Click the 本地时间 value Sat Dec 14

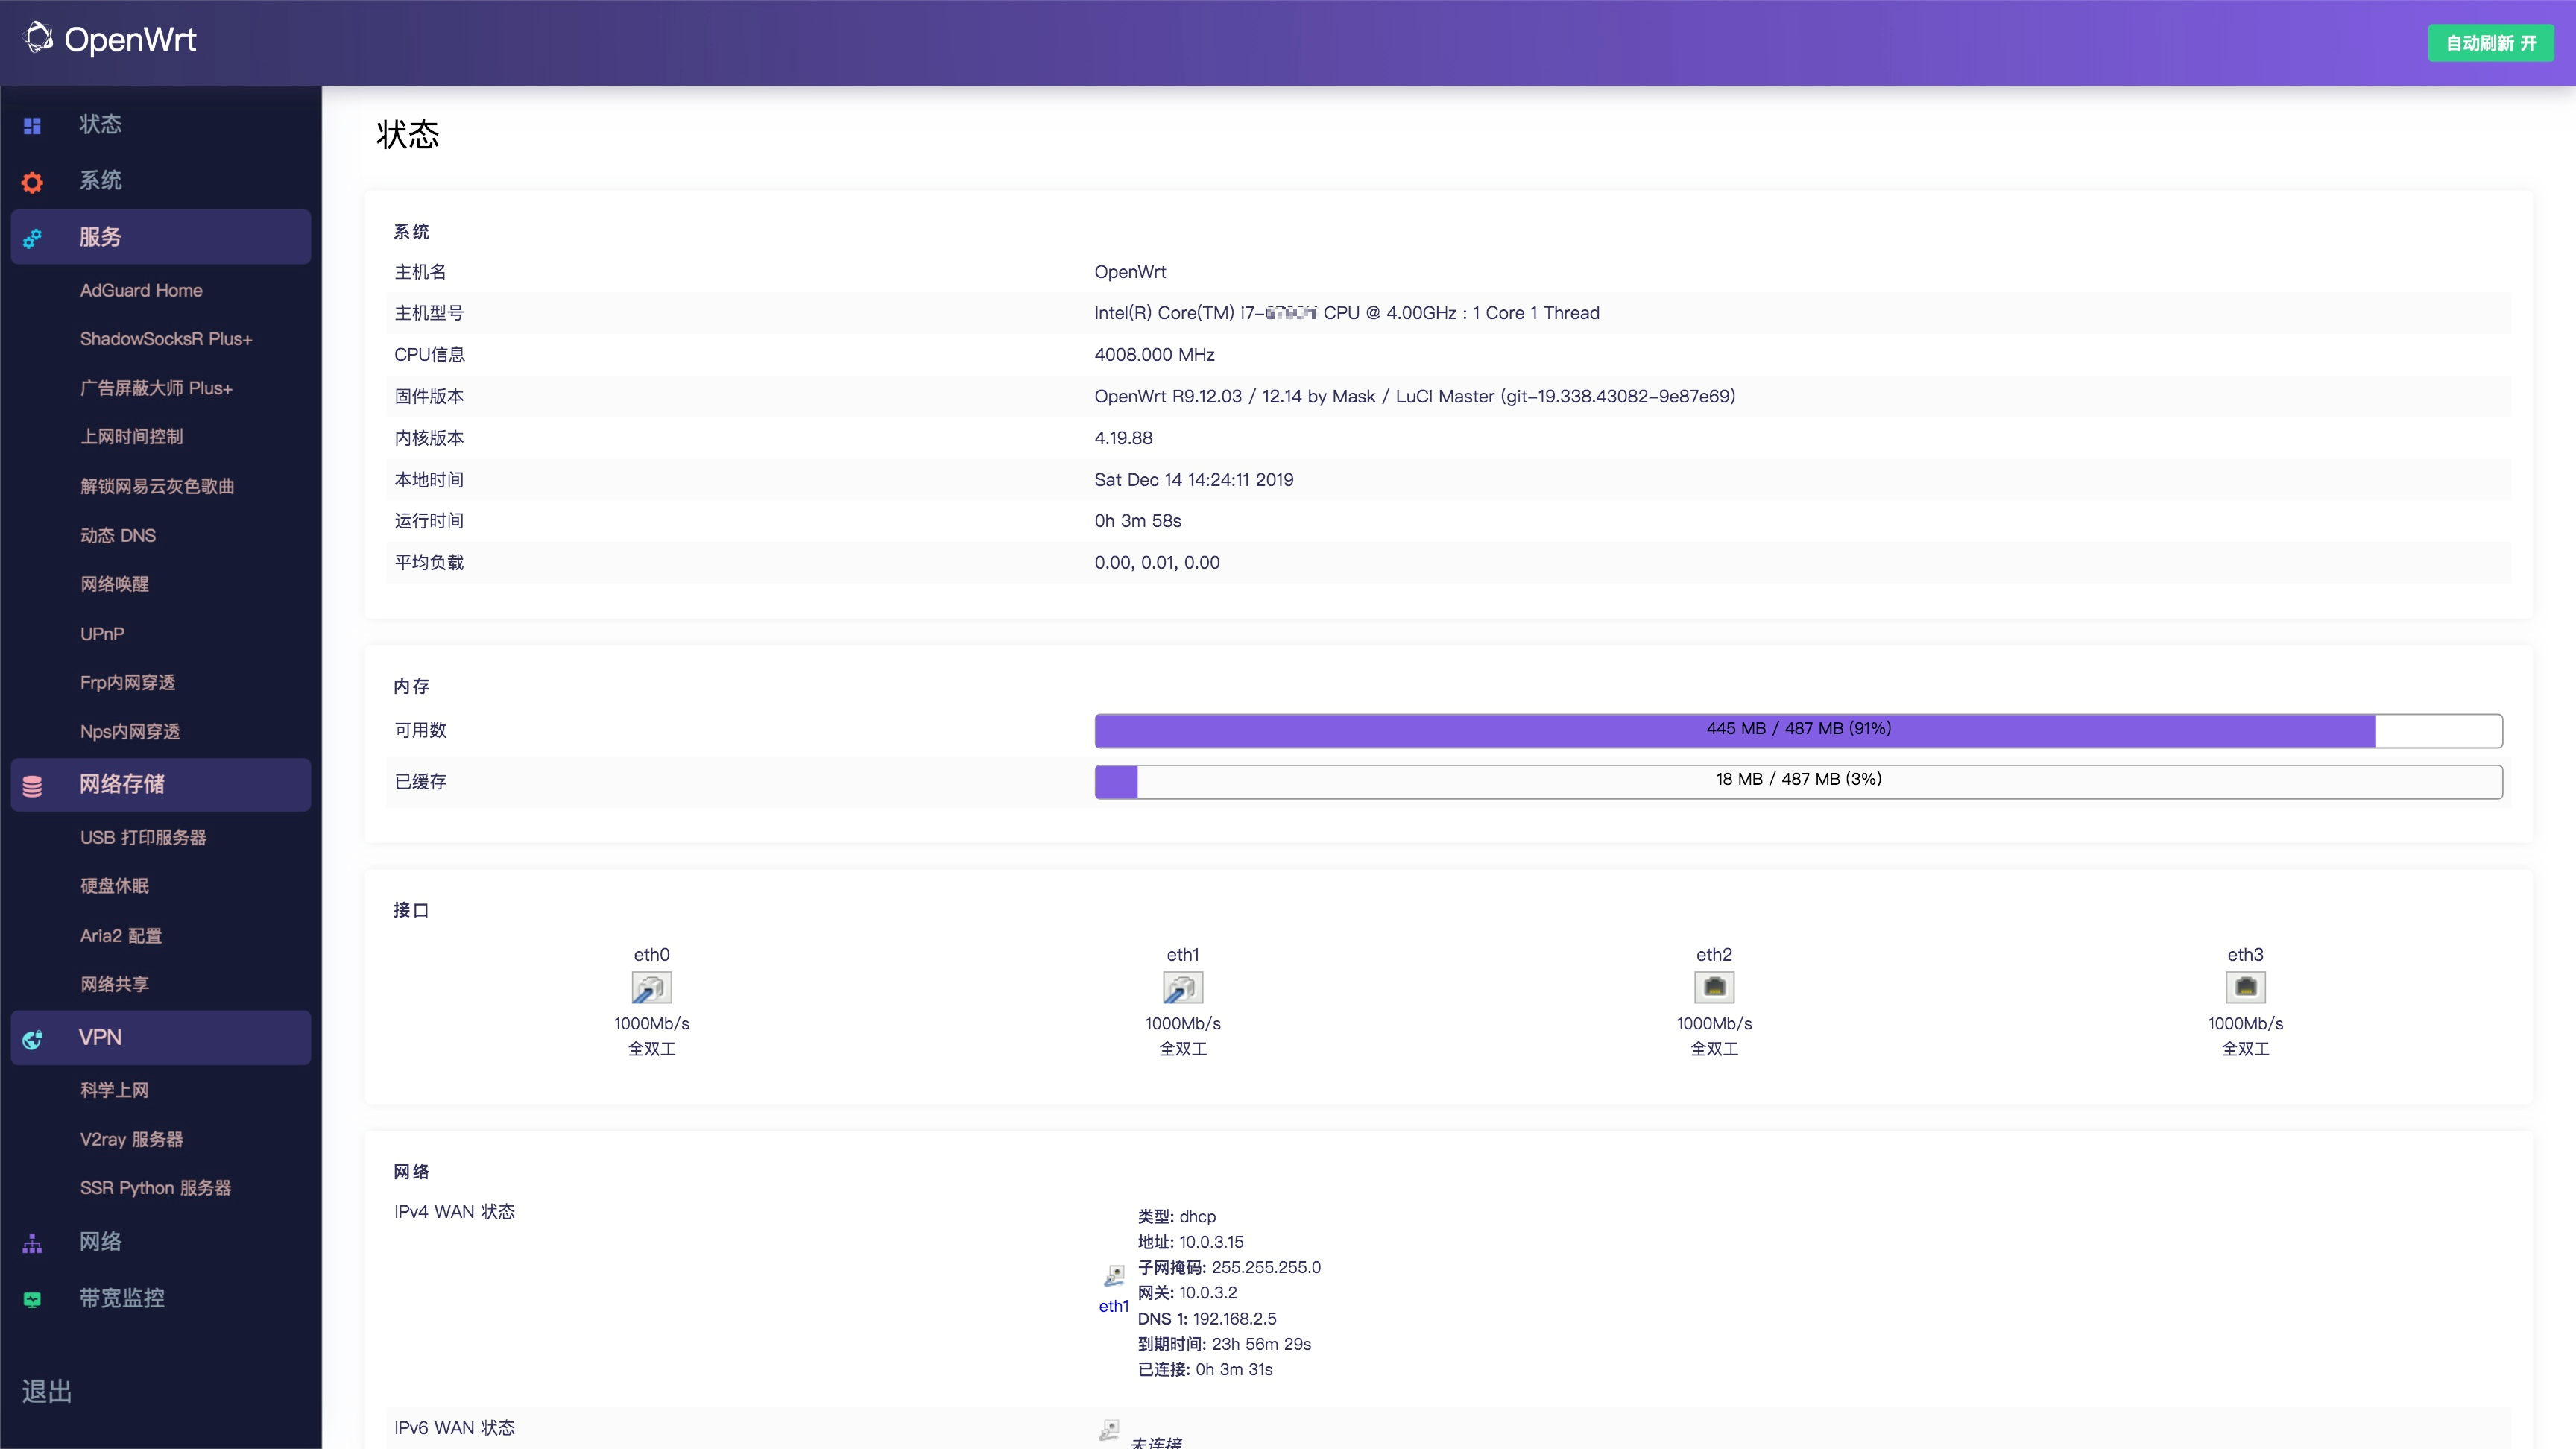coord(1193,480)
